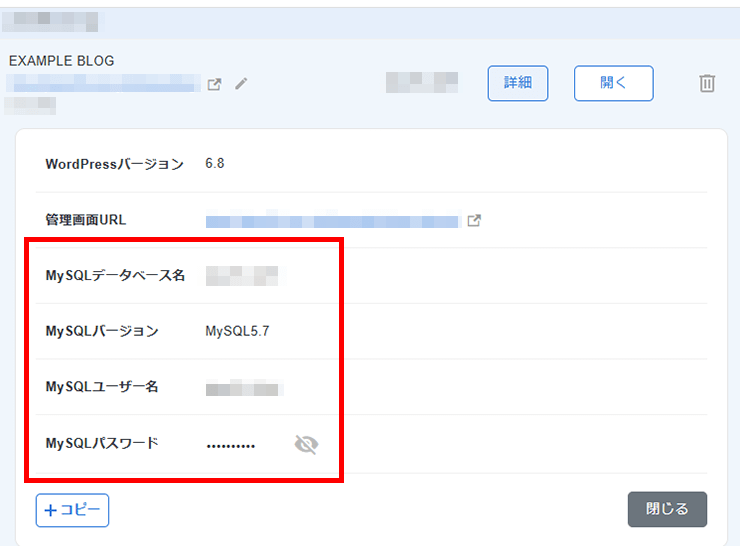
Task: Click the MySQLデータベース名 value
Action: [x=240, y=276]
